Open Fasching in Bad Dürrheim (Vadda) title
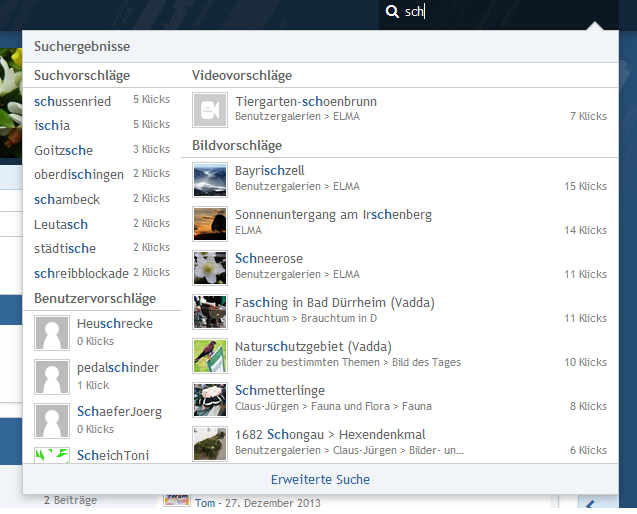This screenshot has height=514, width=637. [x=335, y=303]
